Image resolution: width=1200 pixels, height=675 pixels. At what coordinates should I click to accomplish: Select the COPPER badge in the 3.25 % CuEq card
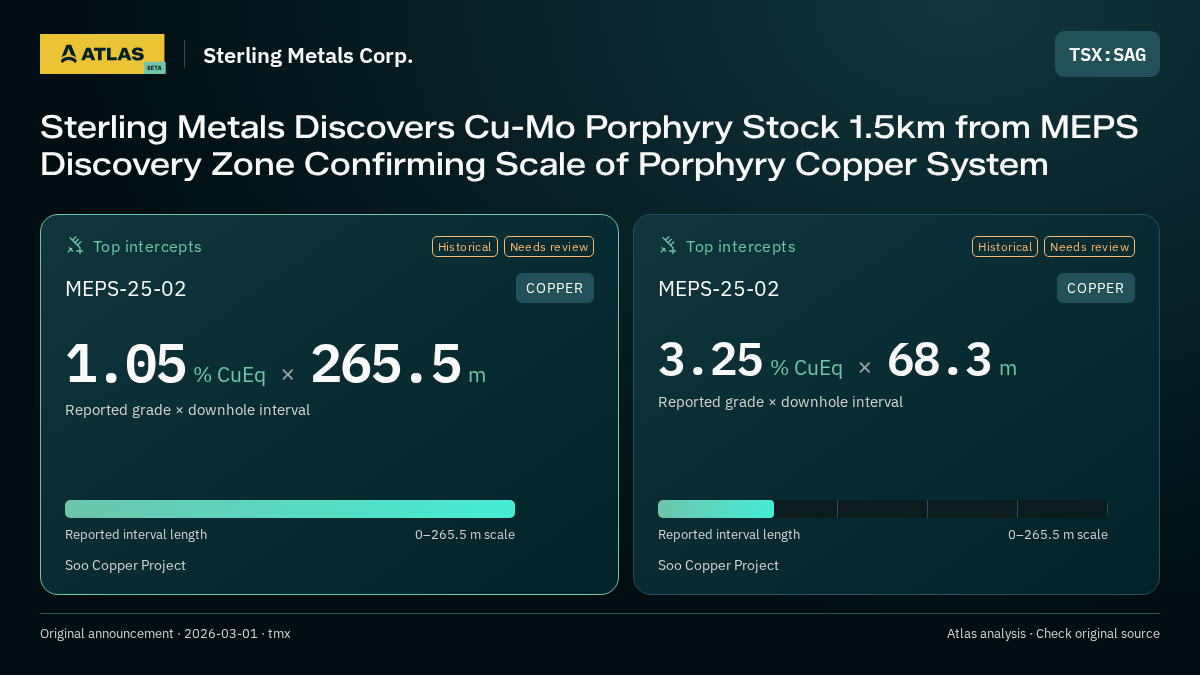[x=1096, y=288]
